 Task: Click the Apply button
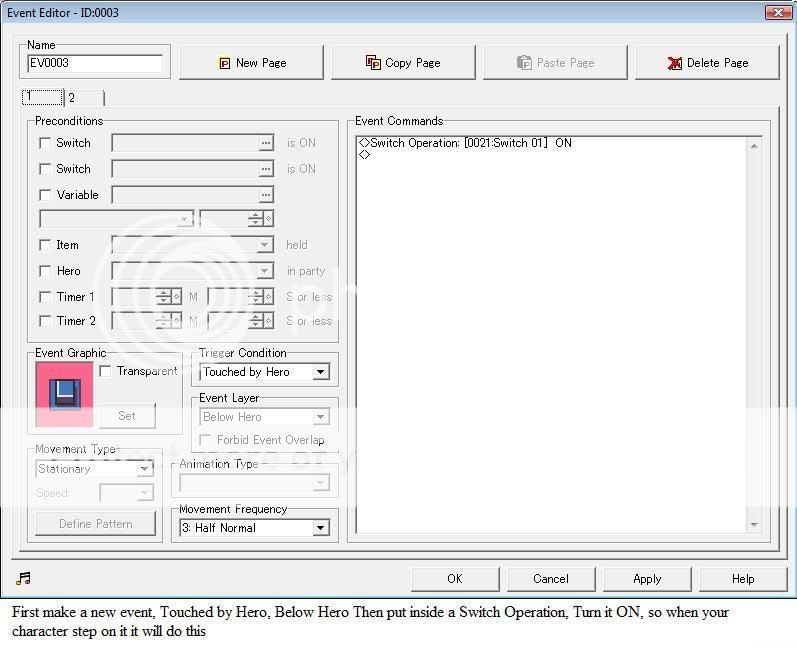coord(647,578)
